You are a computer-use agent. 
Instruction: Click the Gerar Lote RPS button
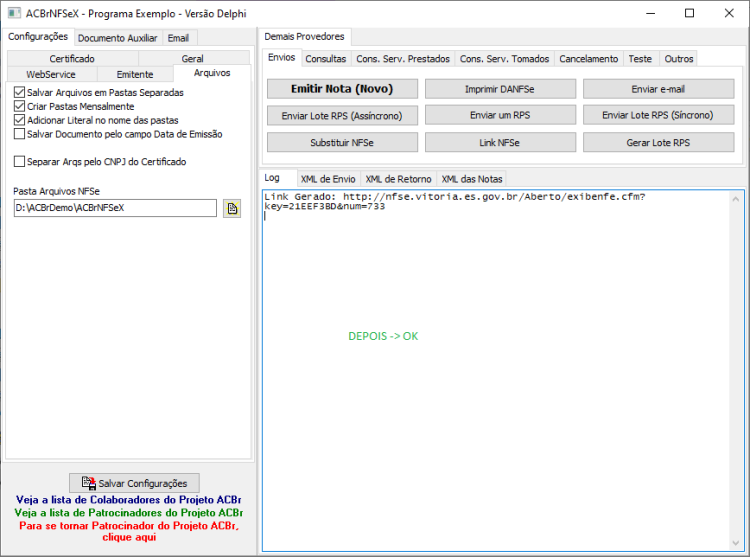tap(658, 142)
